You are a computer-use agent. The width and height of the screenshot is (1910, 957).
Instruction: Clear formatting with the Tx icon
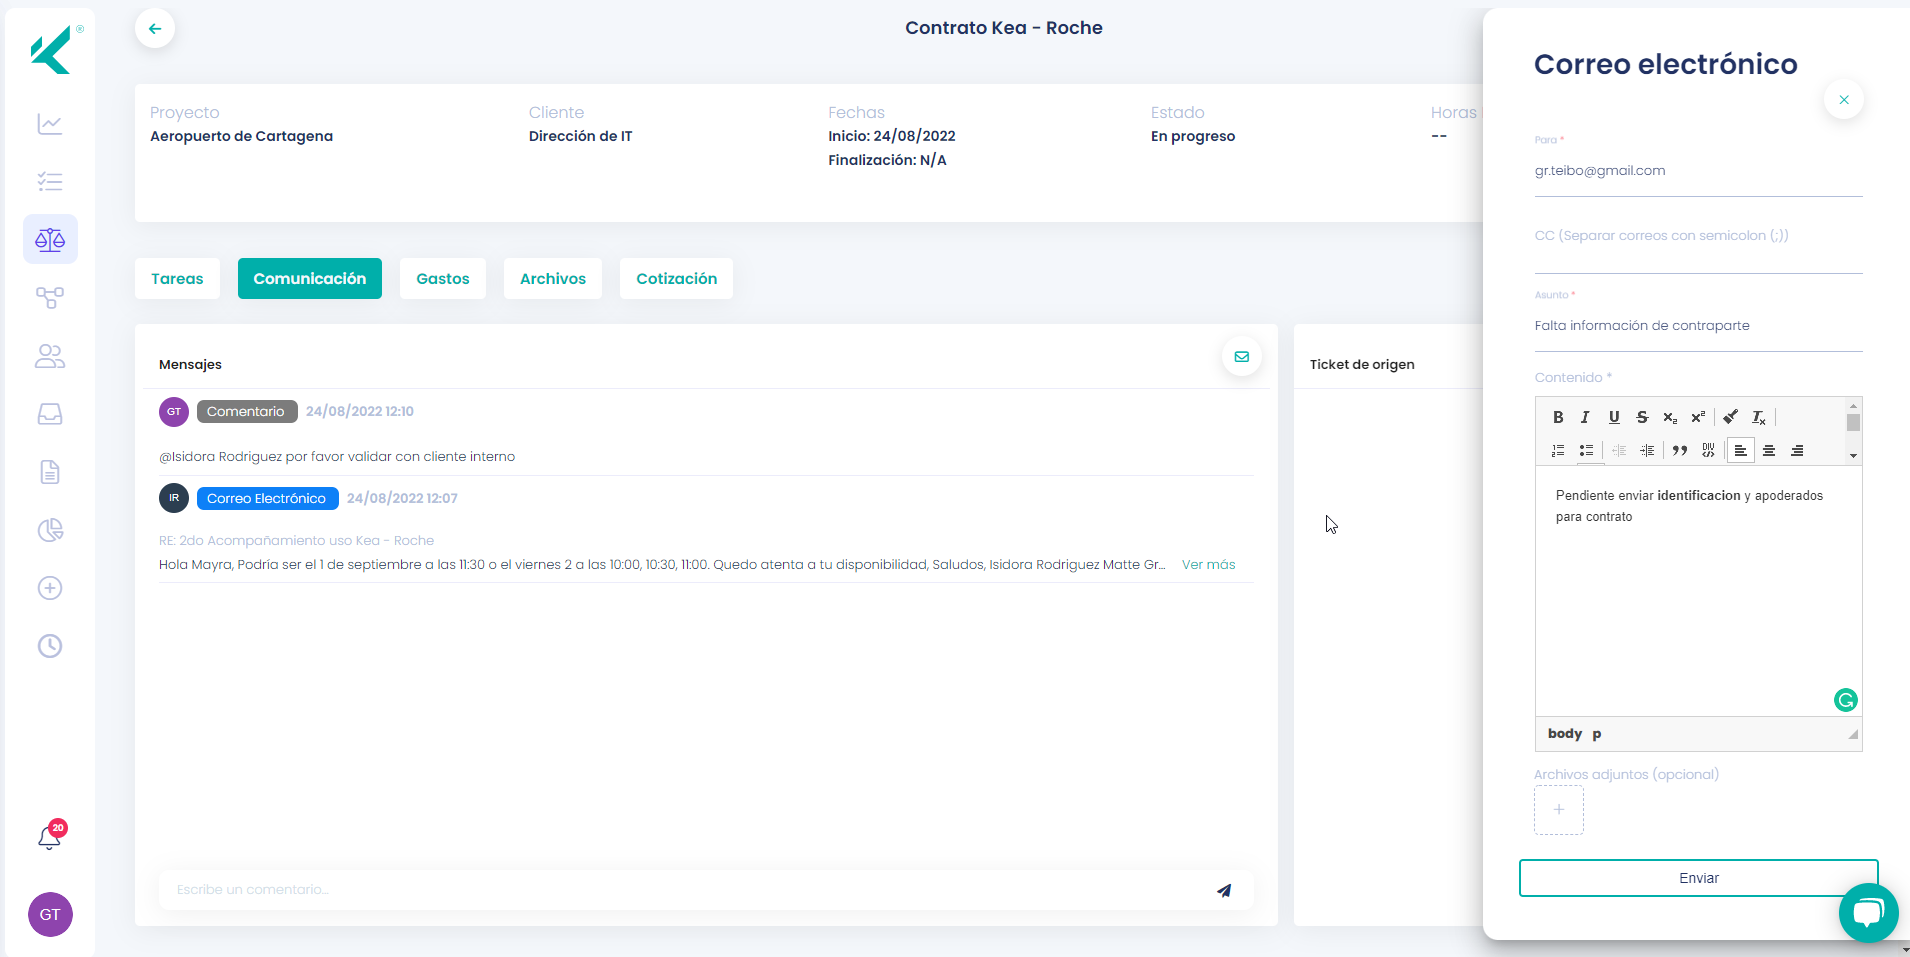coord(1759,417)
